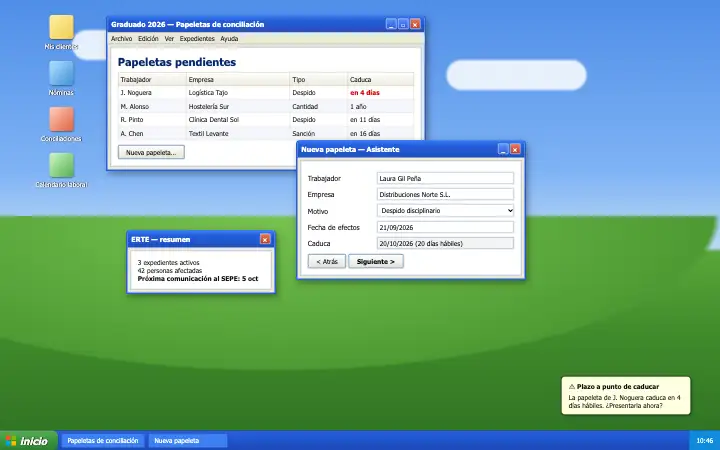Click the red 'en 4 días' cell

coord(381,93)
